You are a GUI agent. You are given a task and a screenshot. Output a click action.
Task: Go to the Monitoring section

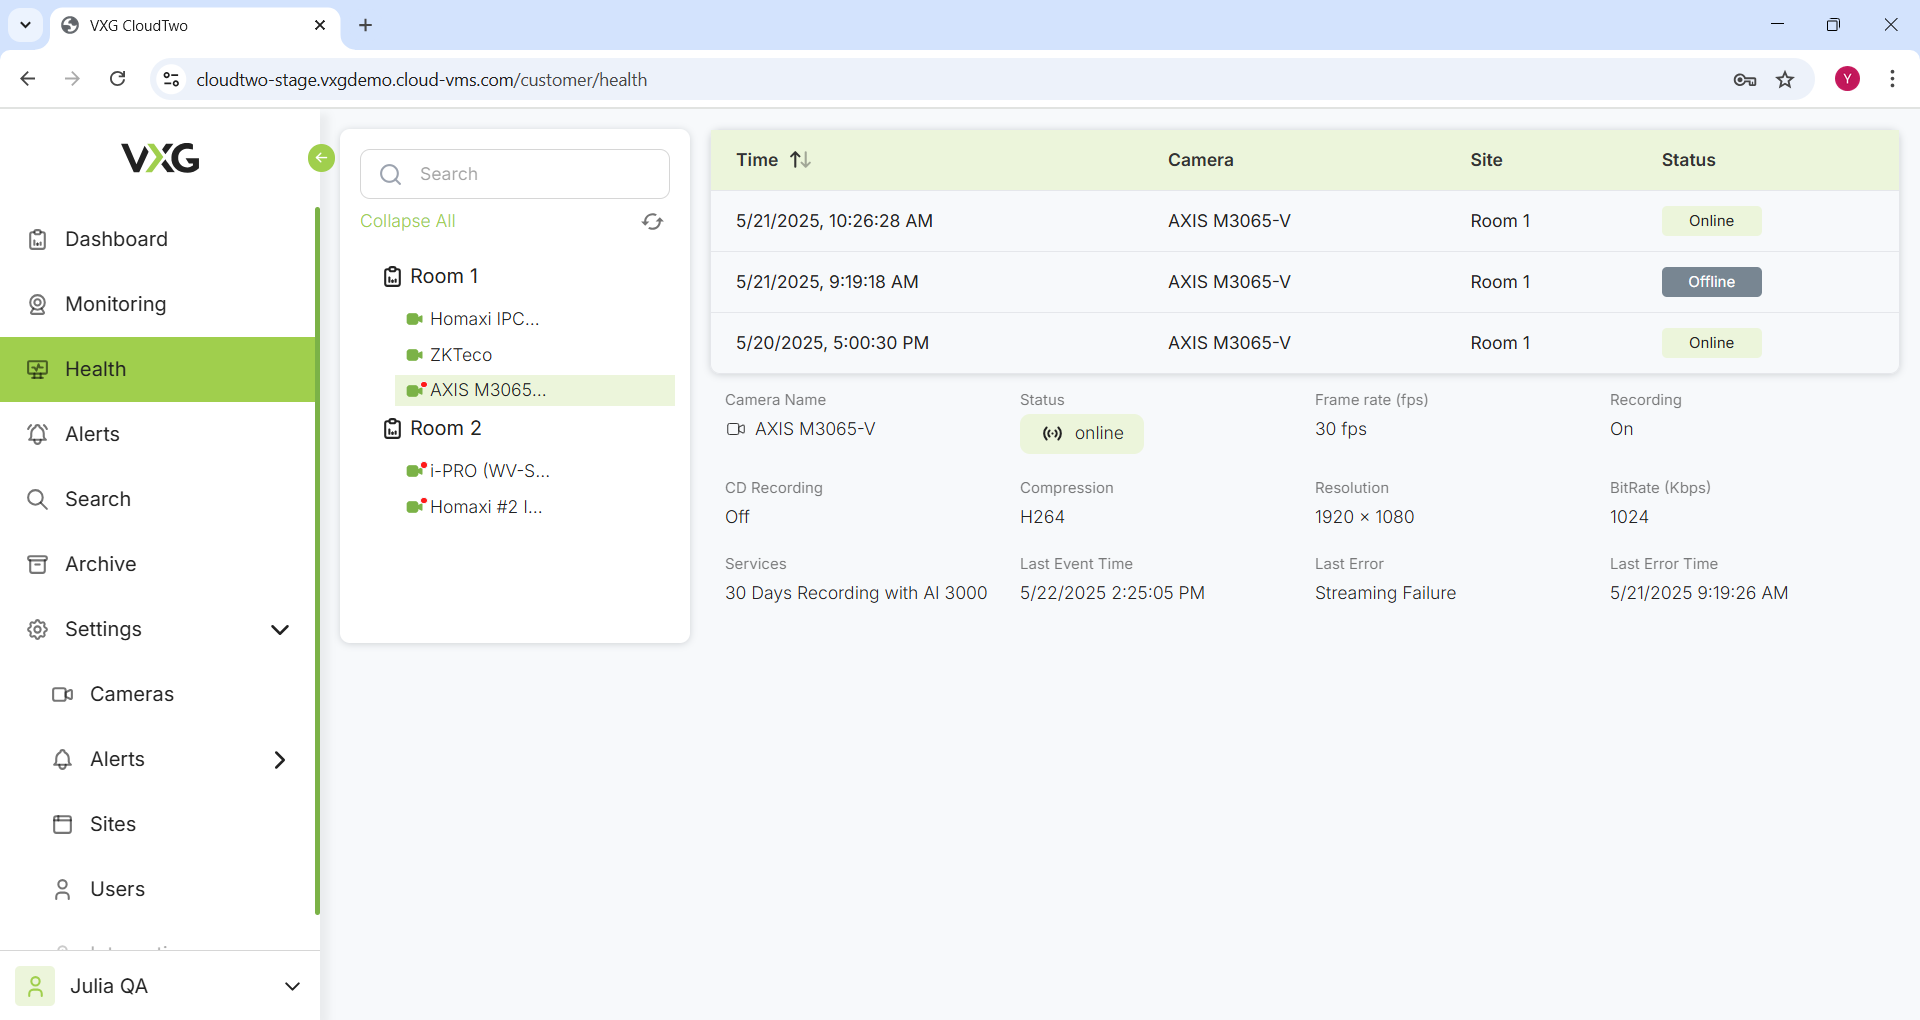pos(115,304)
